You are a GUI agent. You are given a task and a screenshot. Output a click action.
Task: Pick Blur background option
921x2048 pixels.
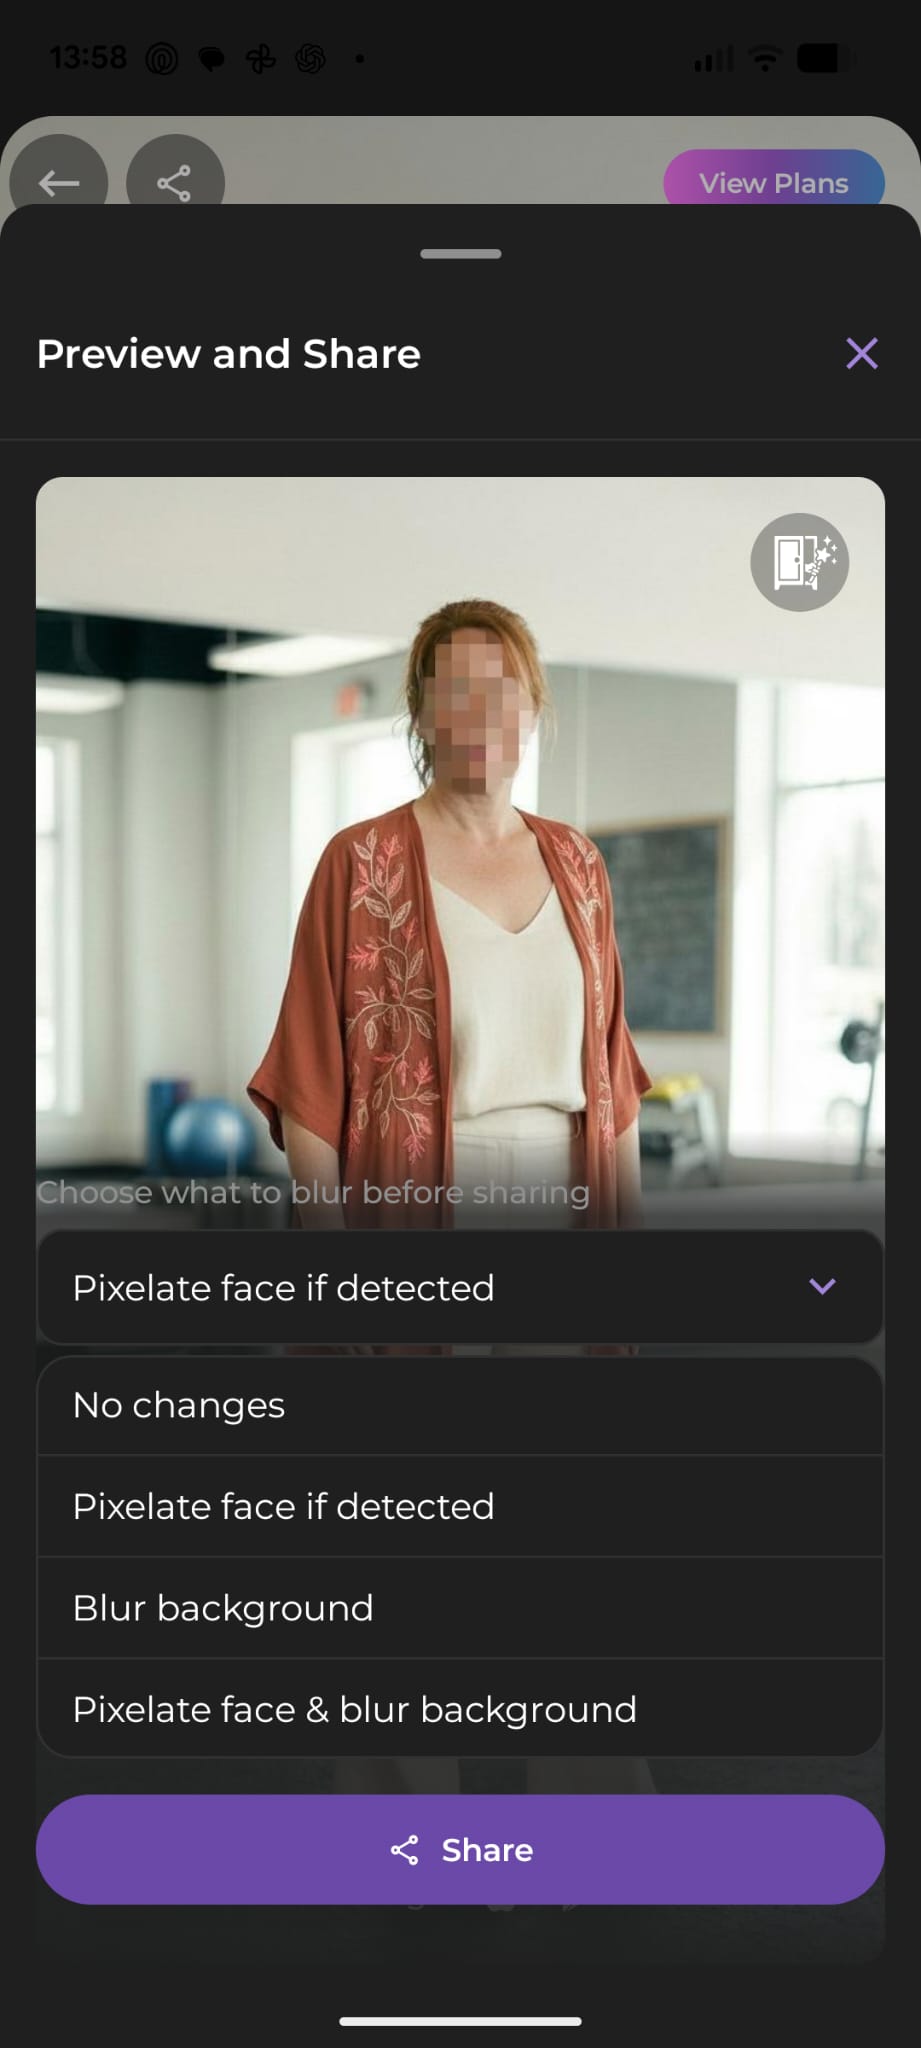(460, 1608)
